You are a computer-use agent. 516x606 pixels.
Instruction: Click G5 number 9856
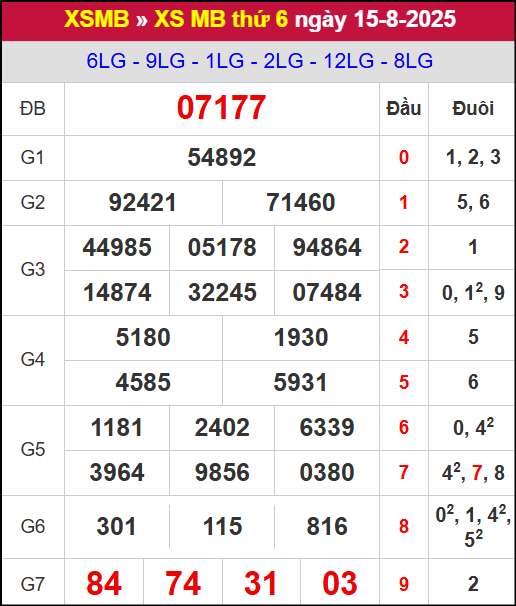(222, 473)
